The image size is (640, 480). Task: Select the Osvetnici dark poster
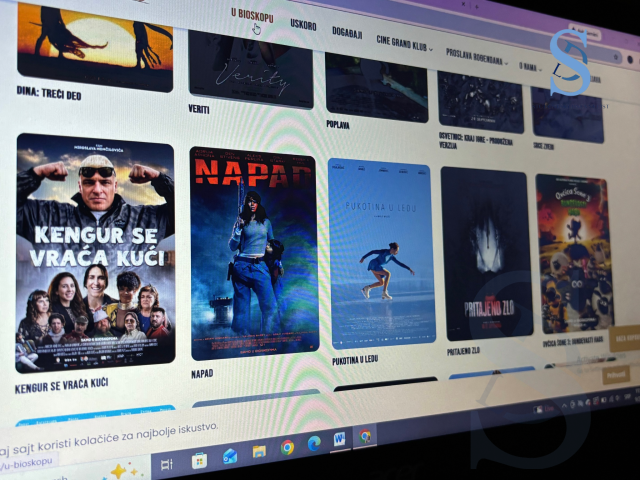pos(480,101)
